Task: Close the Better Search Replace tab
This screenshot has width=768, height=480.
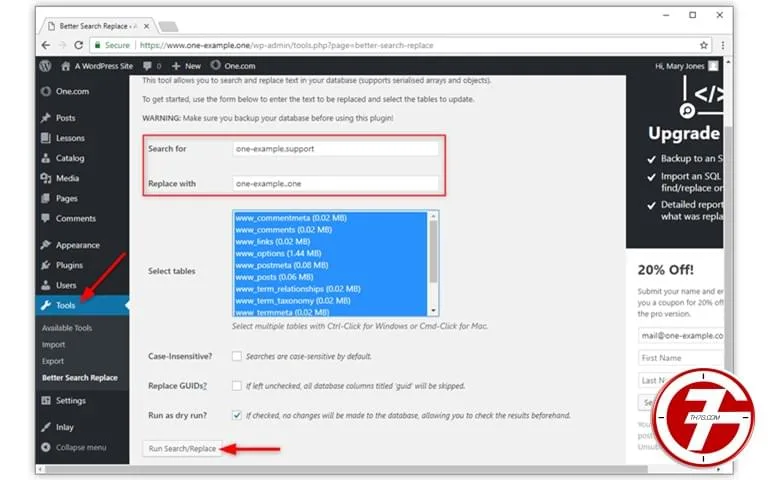Action: click(x=146, y=26)
